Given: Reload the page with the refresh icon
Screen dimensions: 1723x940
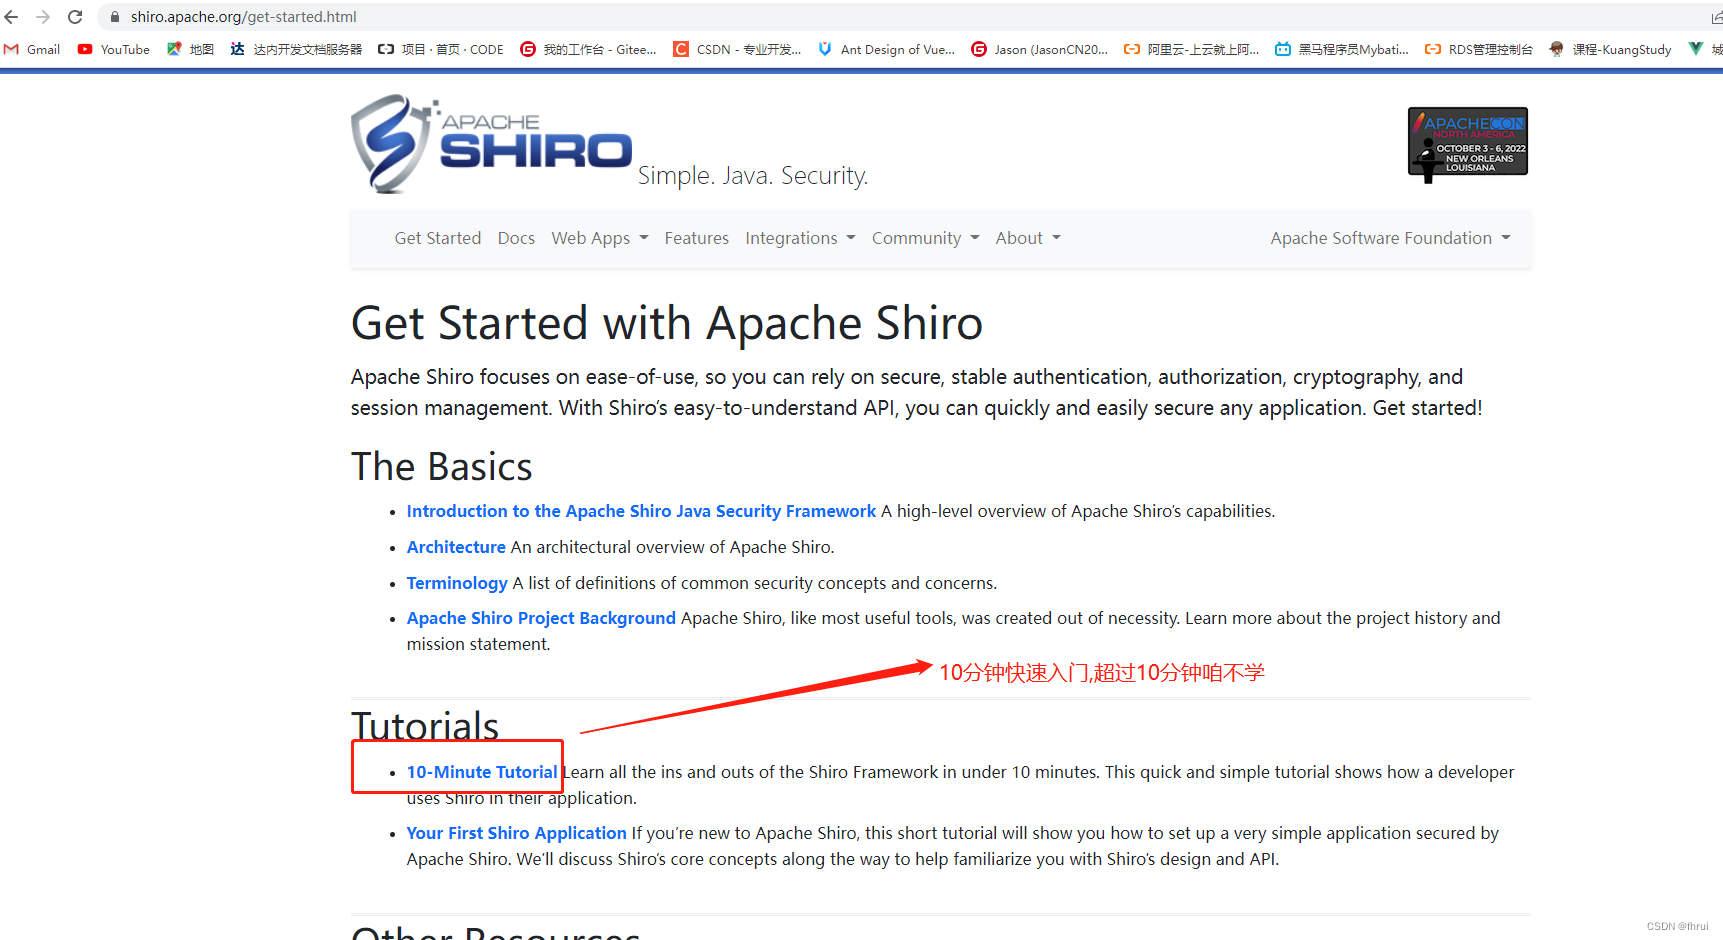Looking at the screenshot, I should click(x=74, y=16).
